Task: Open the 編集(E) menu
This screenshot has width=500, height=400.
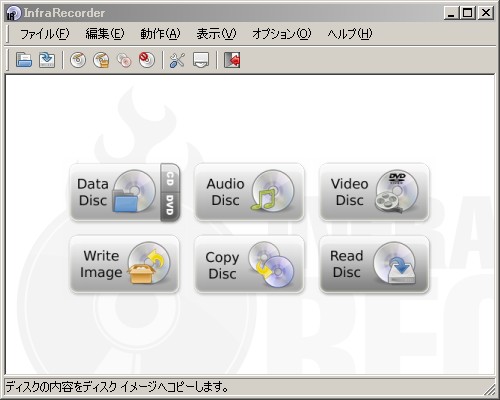Action: (x=105, y=34)
